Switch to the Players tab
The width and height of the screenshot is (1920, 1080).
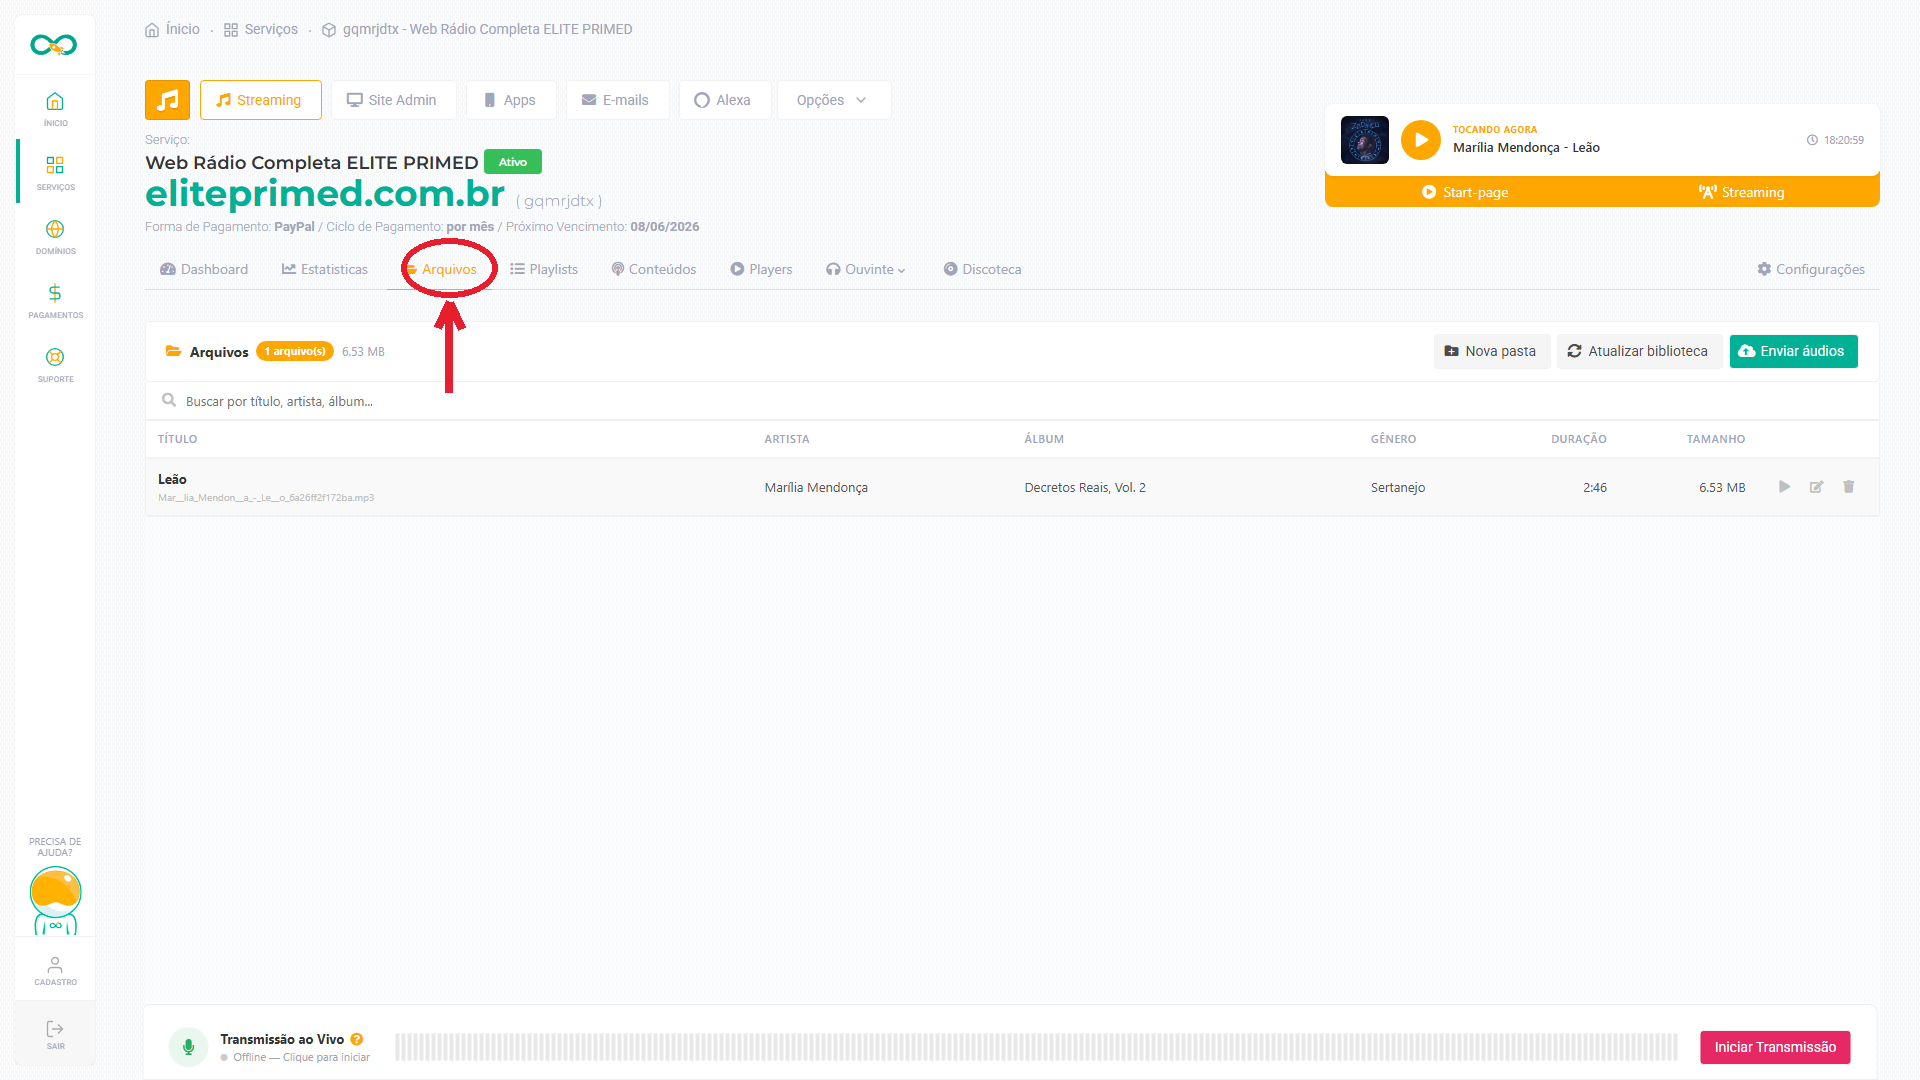point(761,269)
